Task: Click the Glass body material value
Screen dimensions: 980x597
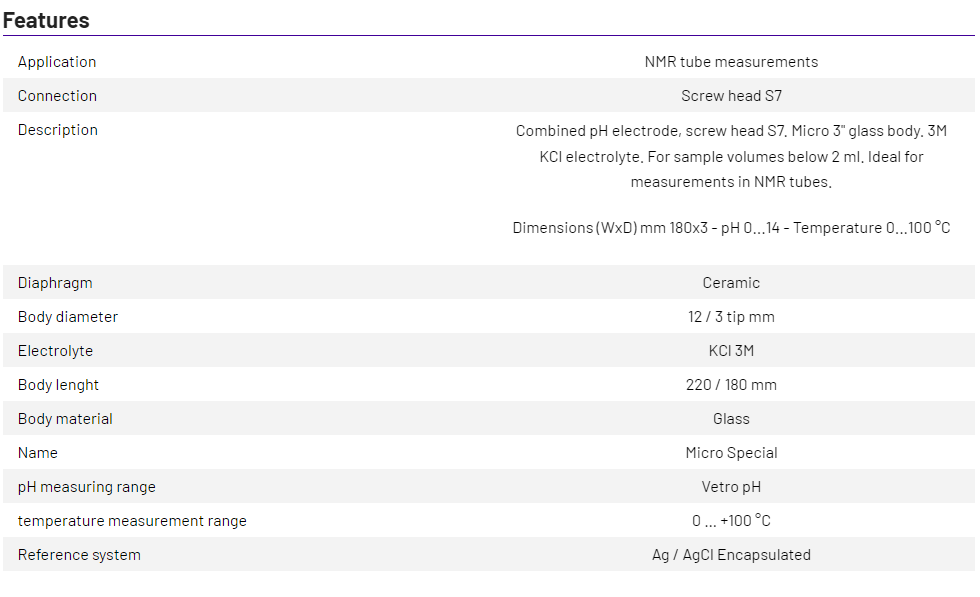Action: coord(731,419)
